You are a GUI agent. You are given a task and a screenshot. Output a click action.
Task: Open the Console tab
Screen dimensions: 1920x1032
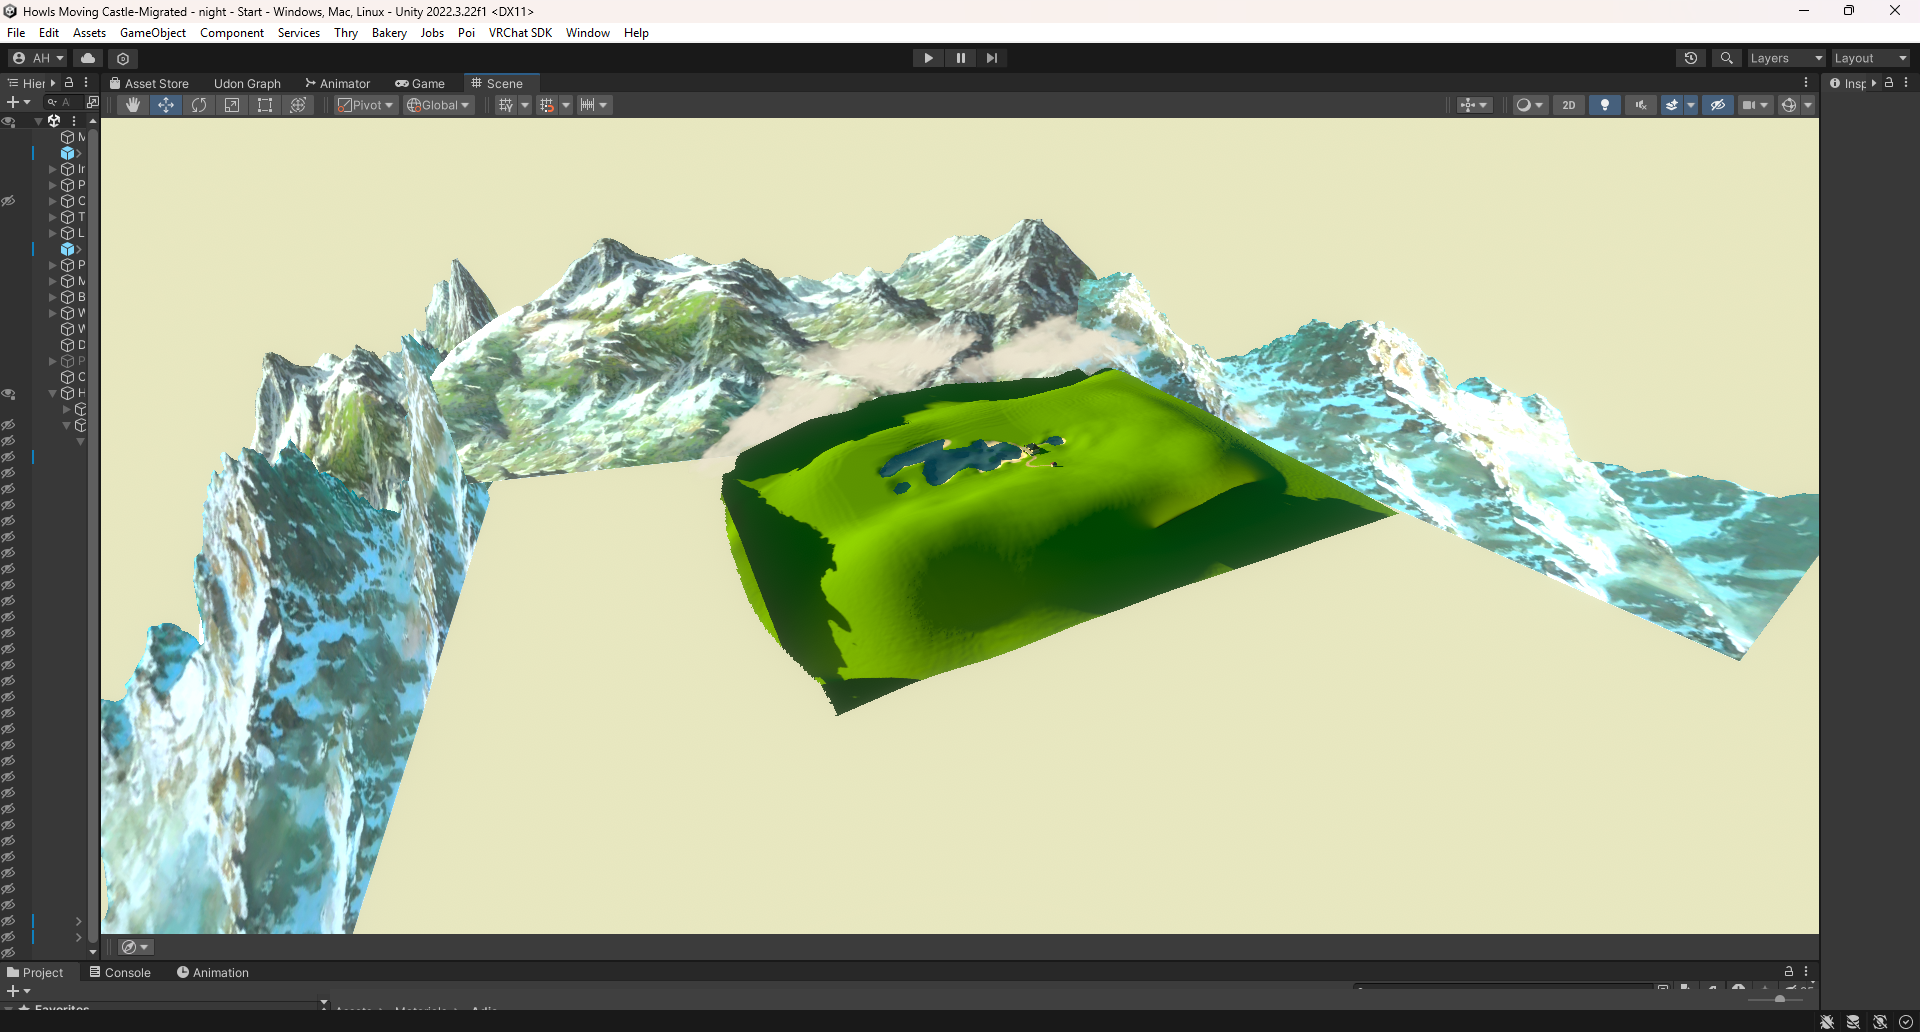pyautogui.click(x=120, y=972)
